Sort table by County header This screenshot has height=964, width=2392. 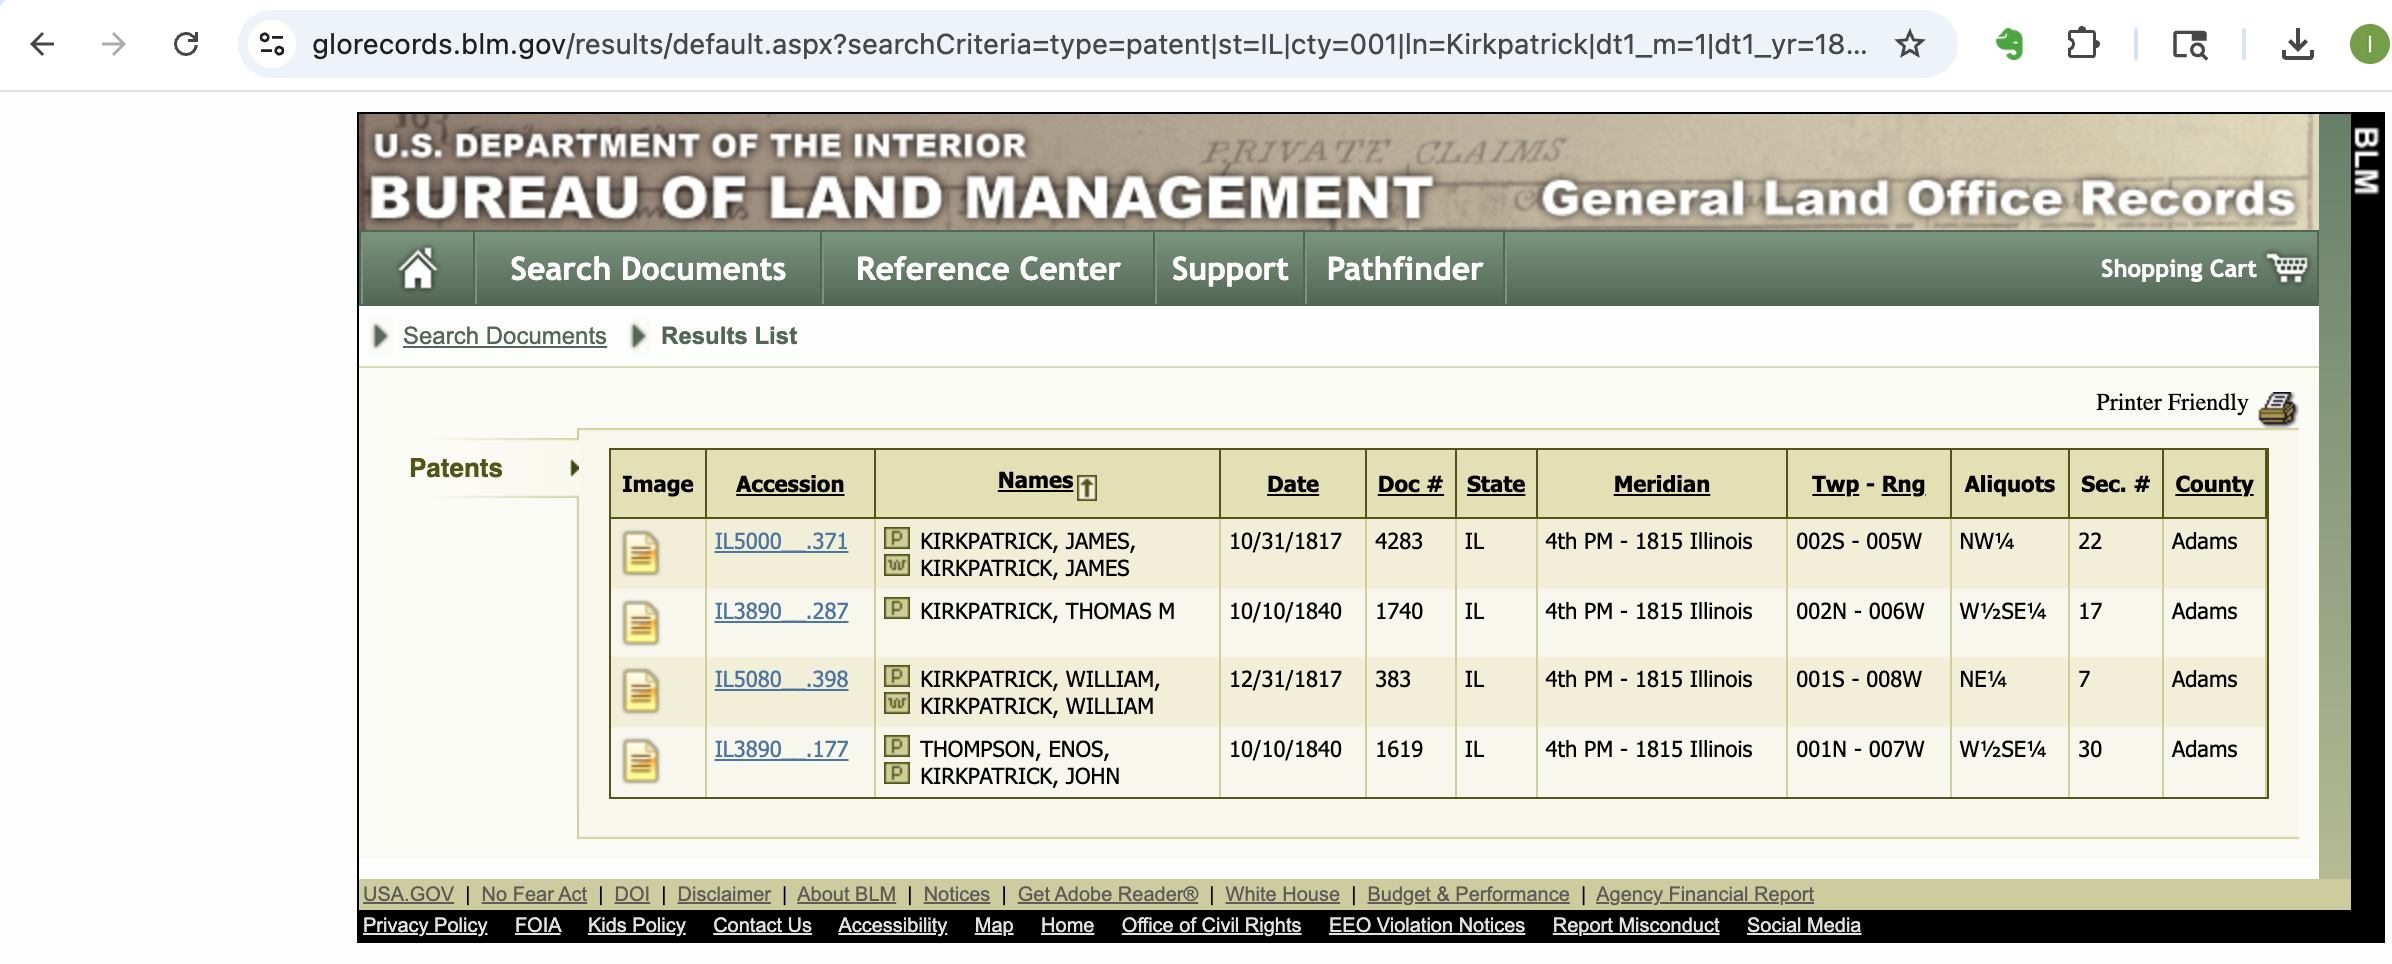click(x=2213, y=484)
